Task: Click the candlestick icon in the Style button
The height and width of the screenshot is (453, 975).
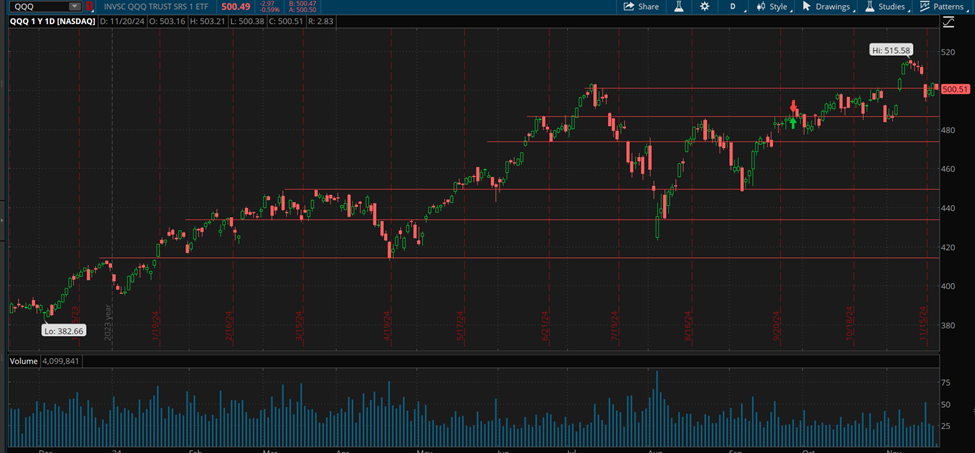Action: click(x=760, y=6)
